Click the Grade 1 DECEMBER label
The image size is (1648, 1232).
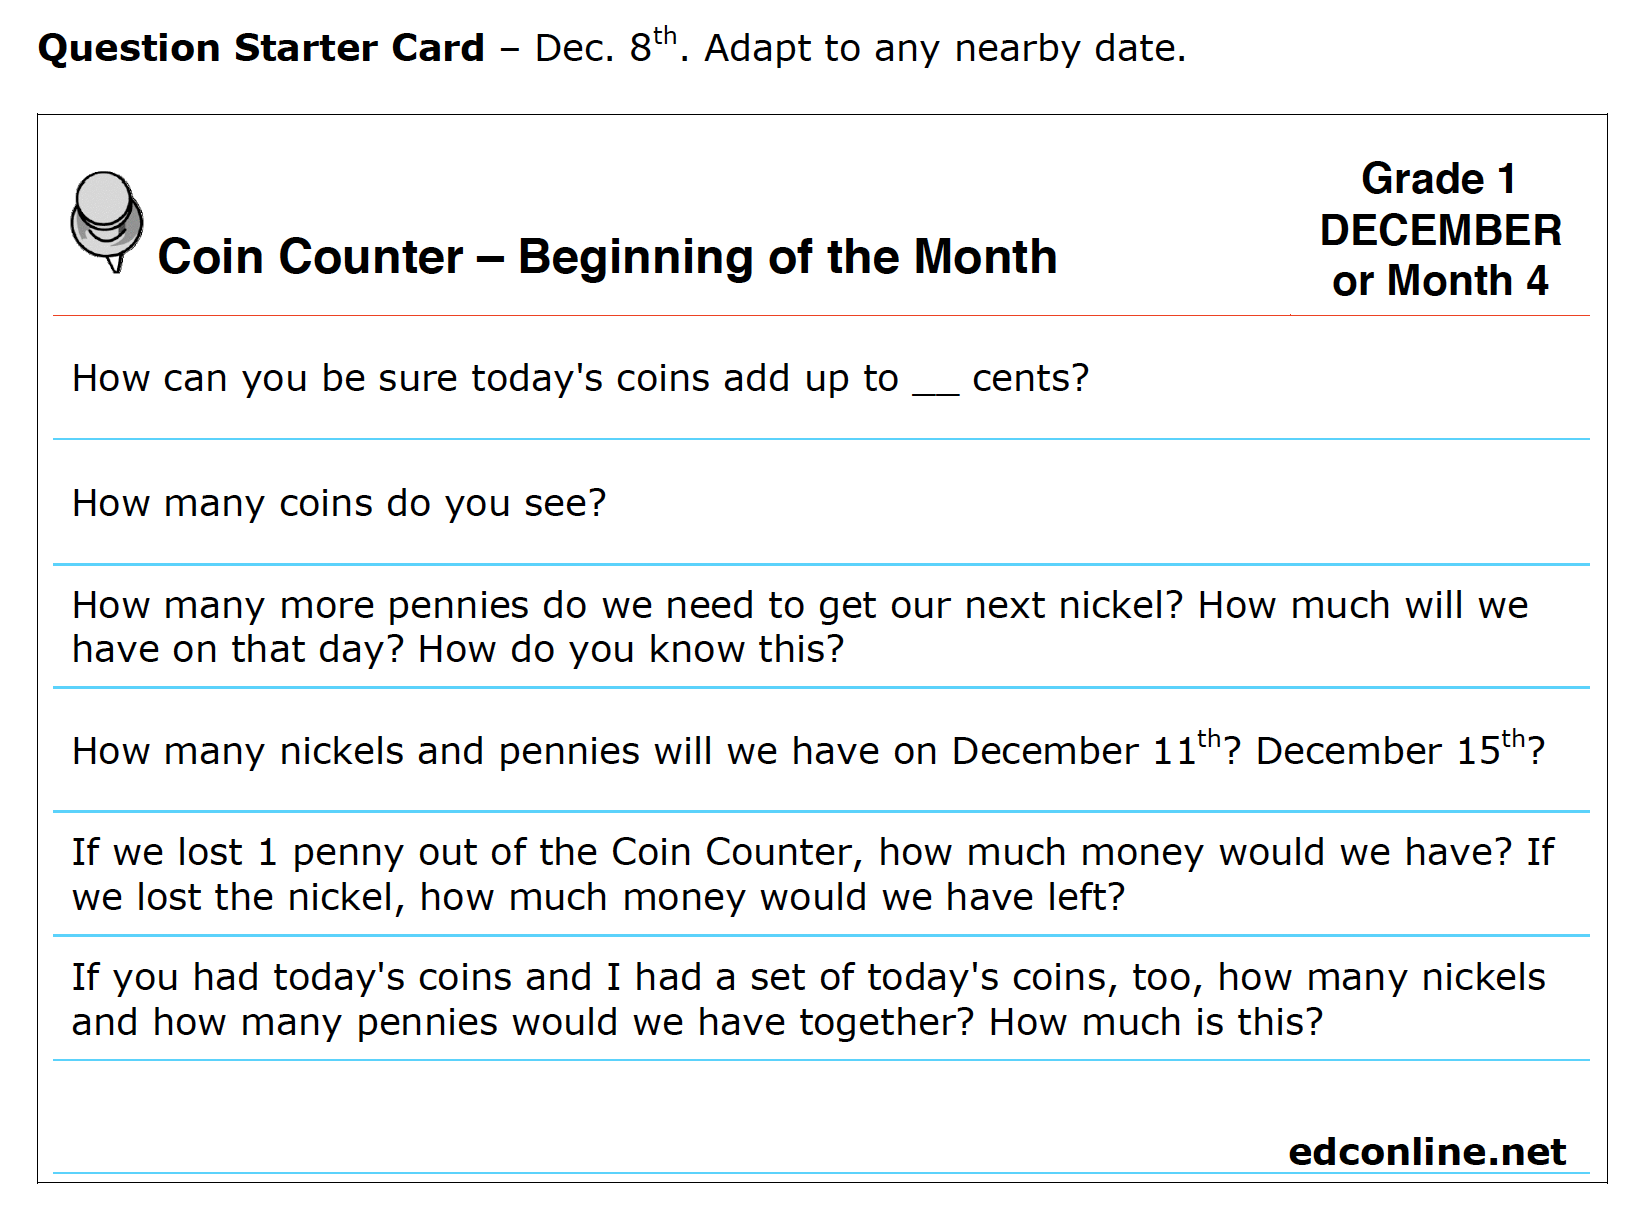coord(1440,205)
